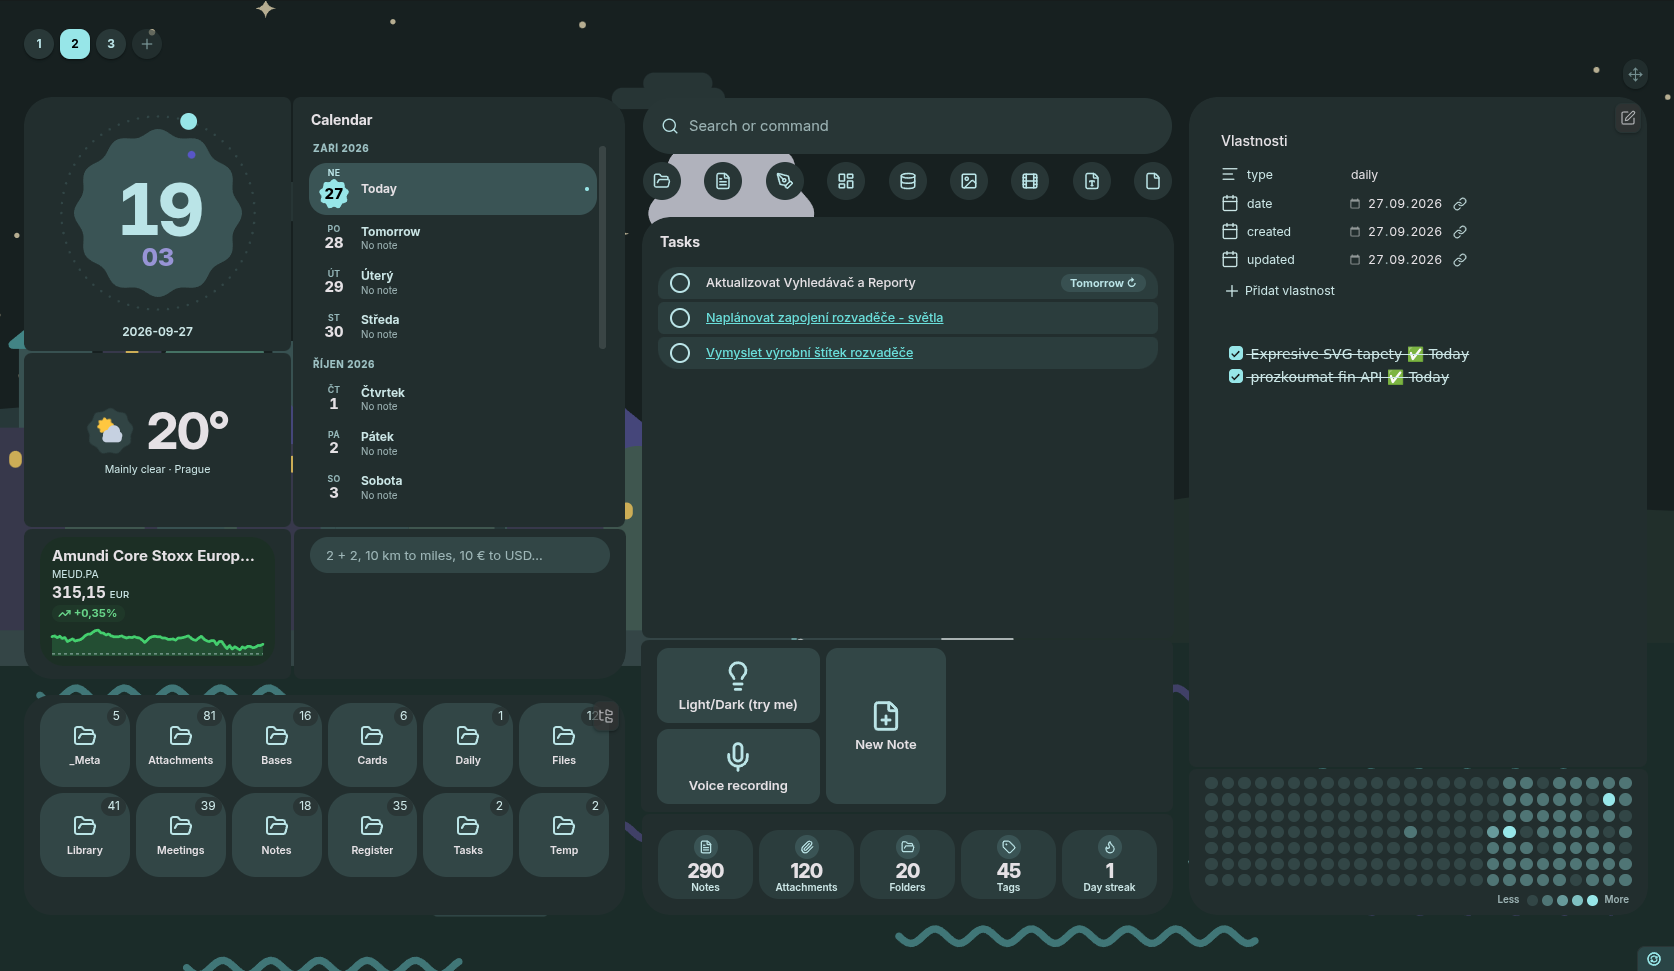Select the film video filter icon
This screenshot has width=1674, height=971.
click(1030, 181)
